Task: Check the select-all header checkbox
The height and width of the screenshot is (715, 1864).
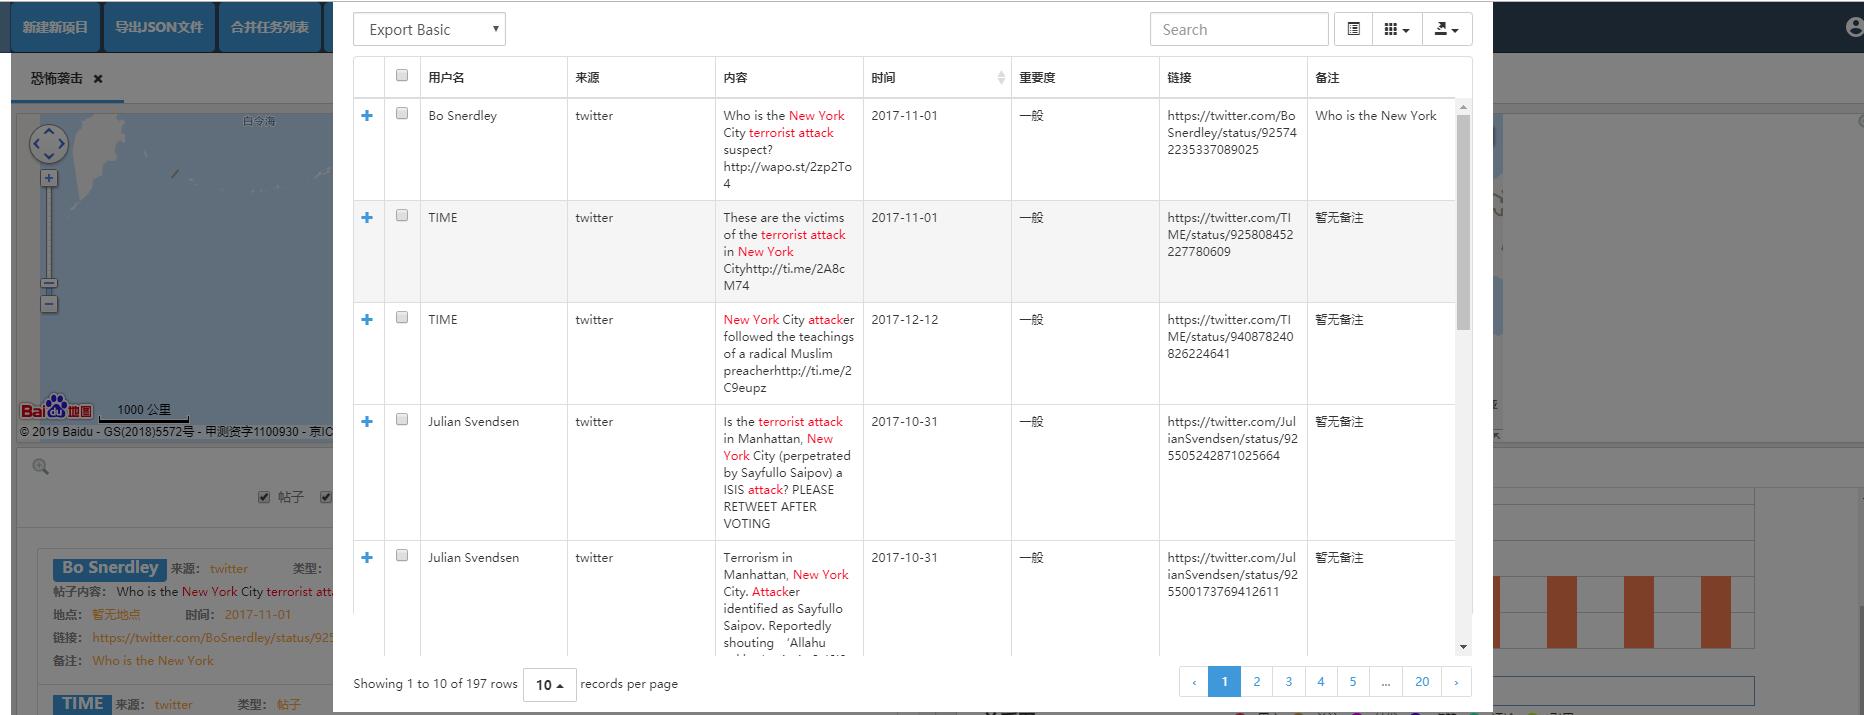Action: [x=402, y=75]
